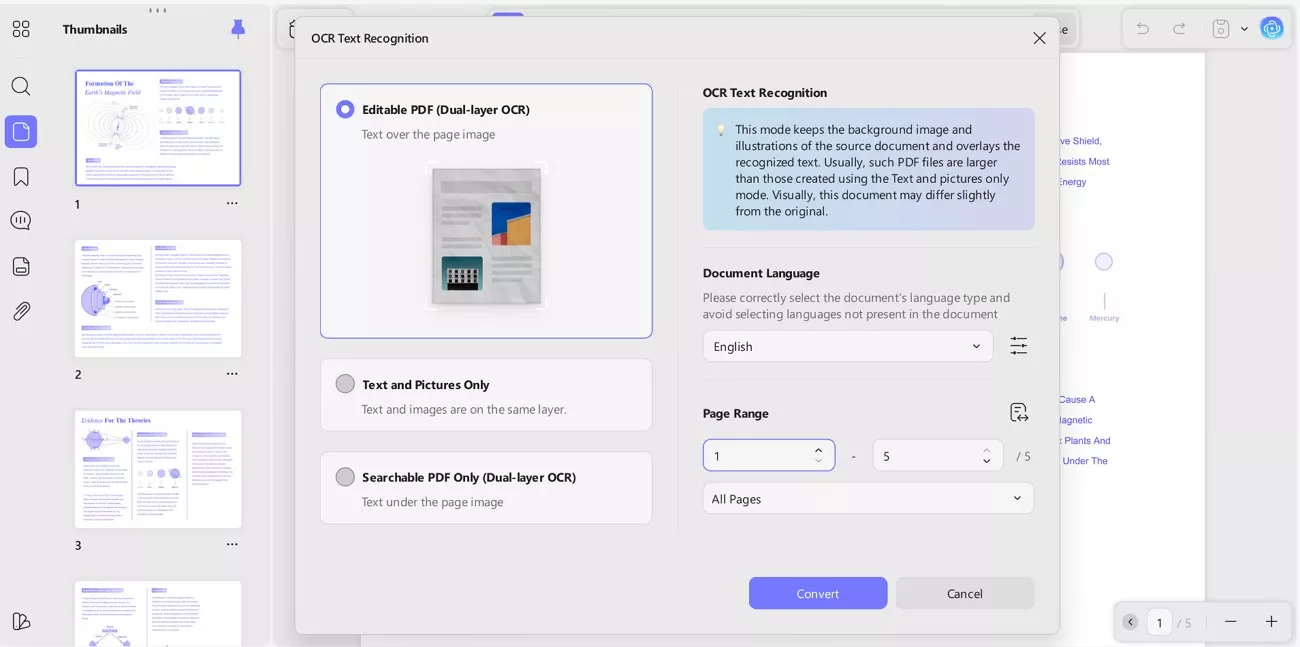Click the start page range input field
Screen dimensions: 1300x647
point(757,455)
